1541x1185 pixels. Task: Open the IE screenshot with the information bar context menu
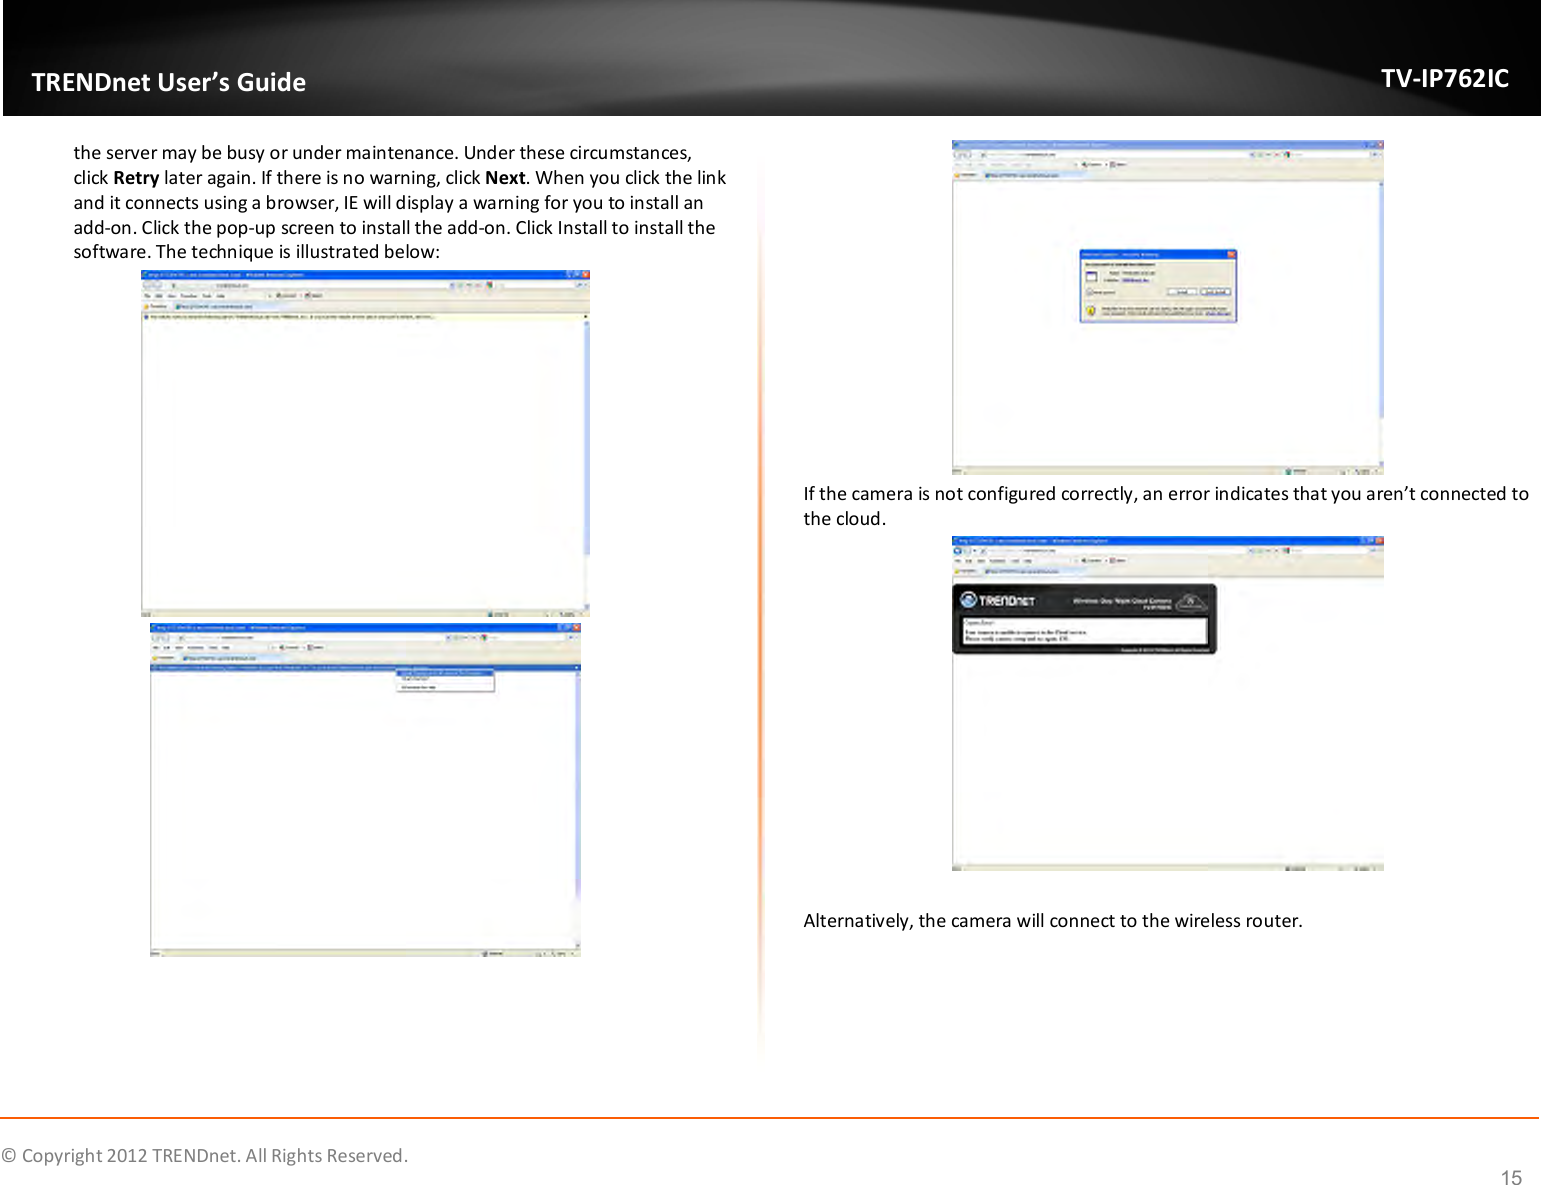[365, 790]
